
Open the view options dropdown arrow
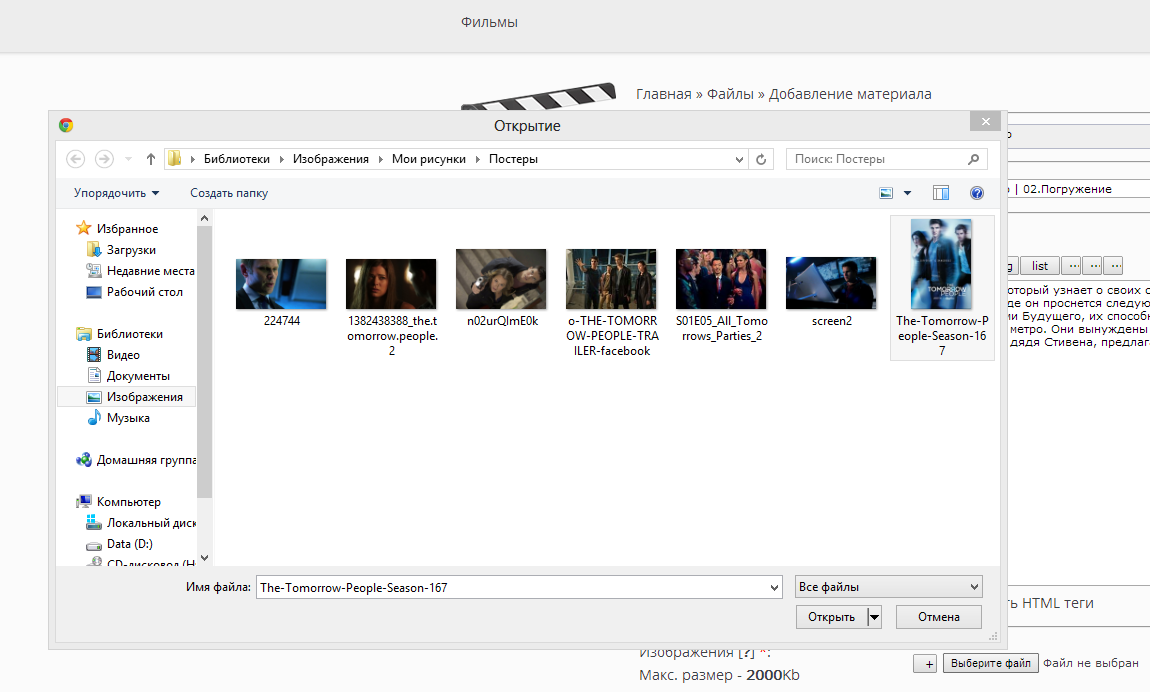point(907,193)
